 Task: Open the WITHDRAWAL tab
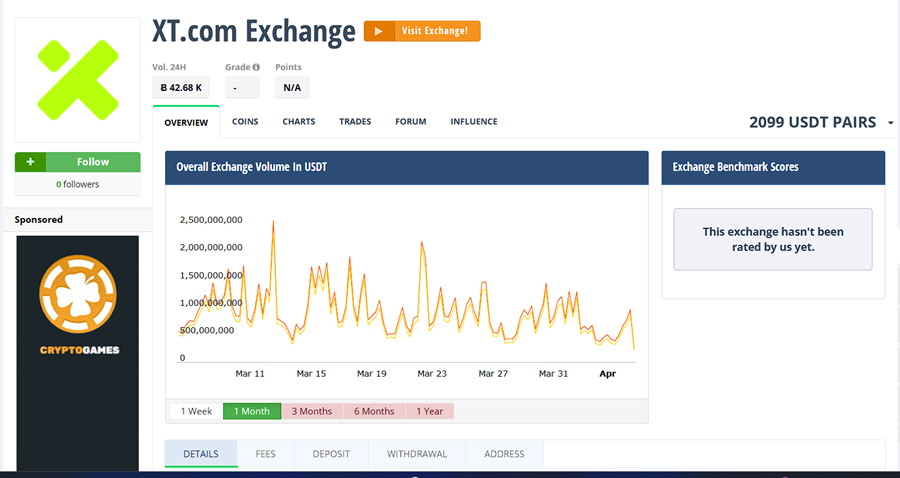(x=416, y=454)
